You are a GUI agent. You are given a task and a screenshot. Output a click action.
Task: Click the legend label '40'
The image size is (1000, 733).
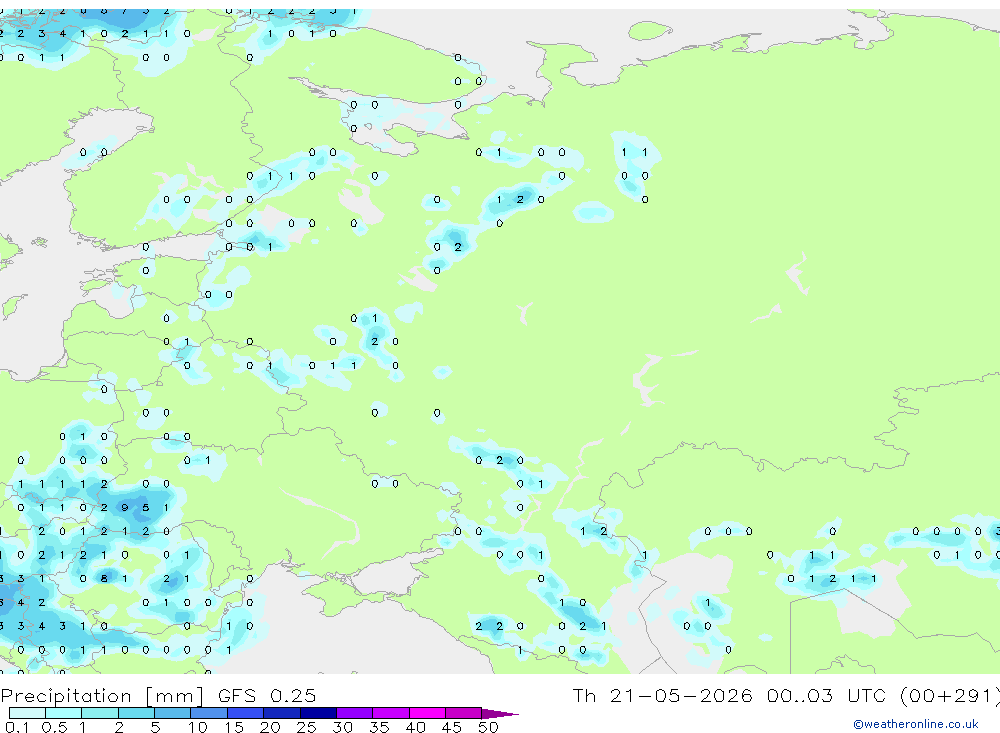point(415,727)
